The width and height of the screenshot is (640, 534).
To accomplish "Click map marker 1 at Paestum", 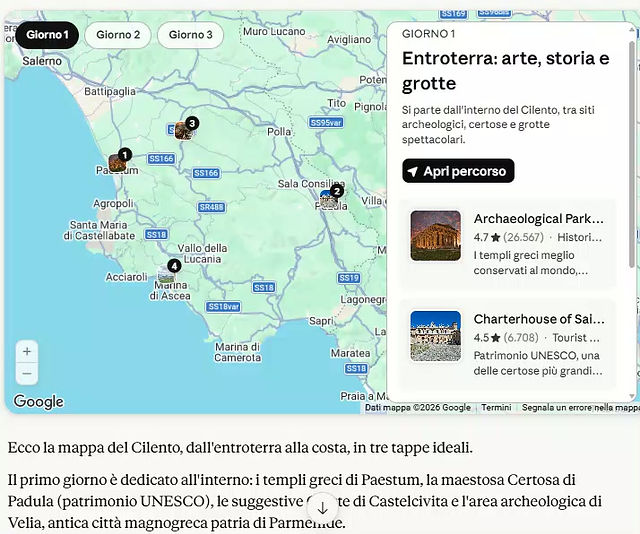I will 120,160.
